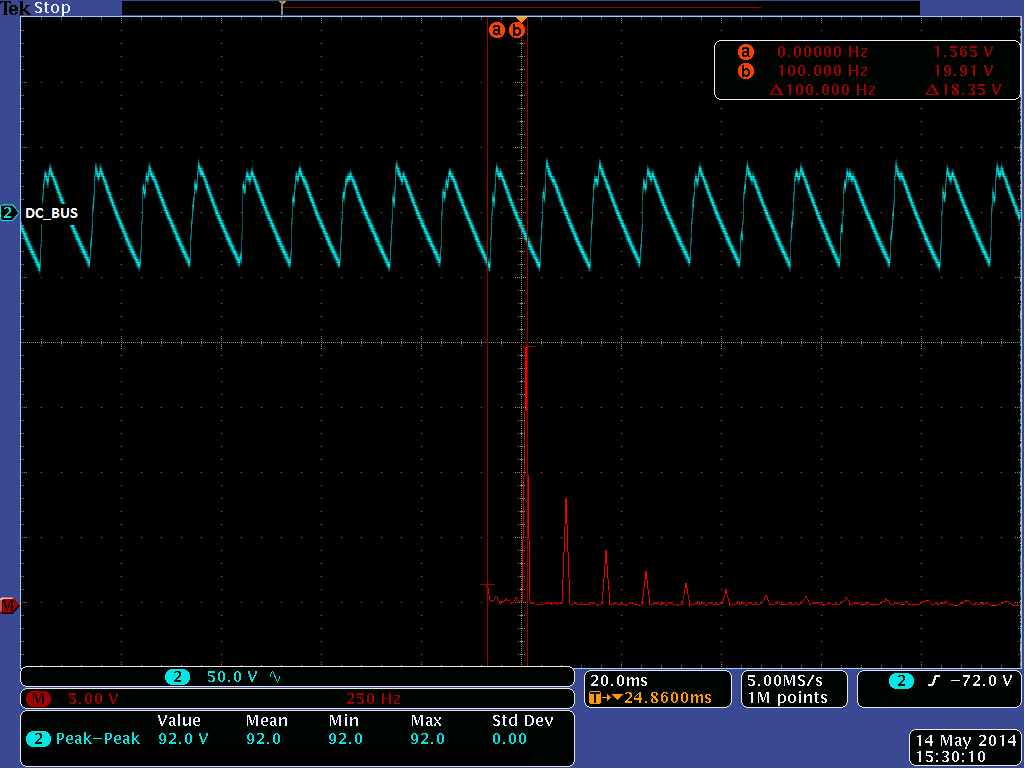Click cursor 'b' icon in readout box
1025x769 pixels.
point(745,71)
